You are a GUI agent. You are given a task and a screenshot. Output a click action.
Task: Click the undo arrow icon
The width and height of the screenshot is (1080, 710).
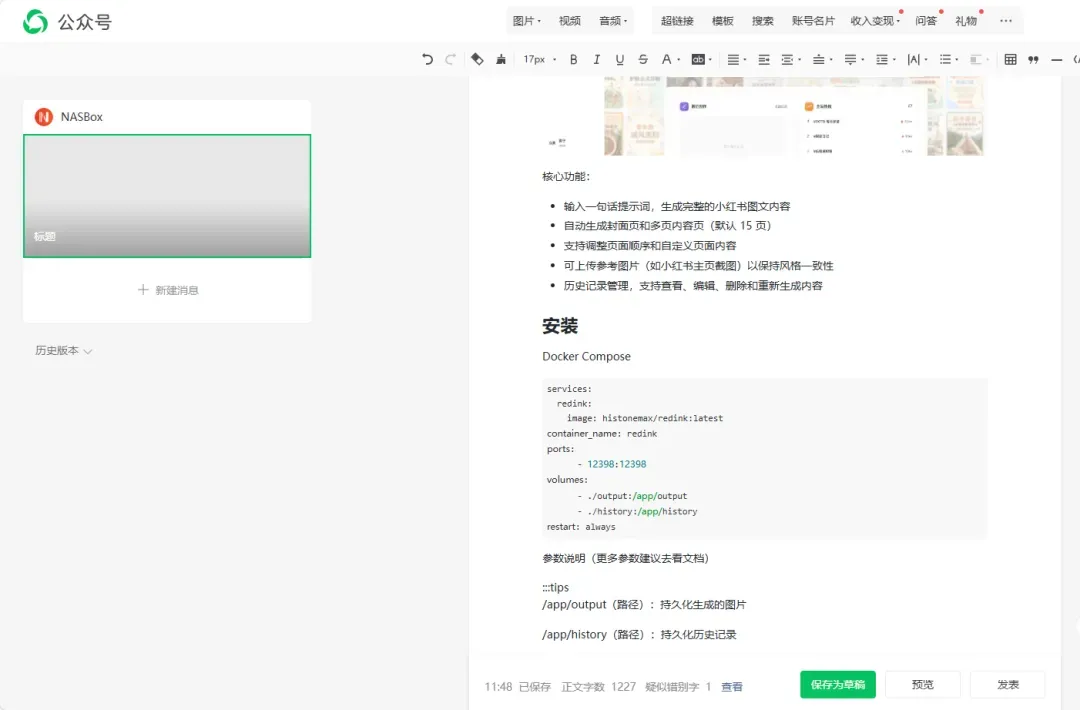click(x=428, y=60)
